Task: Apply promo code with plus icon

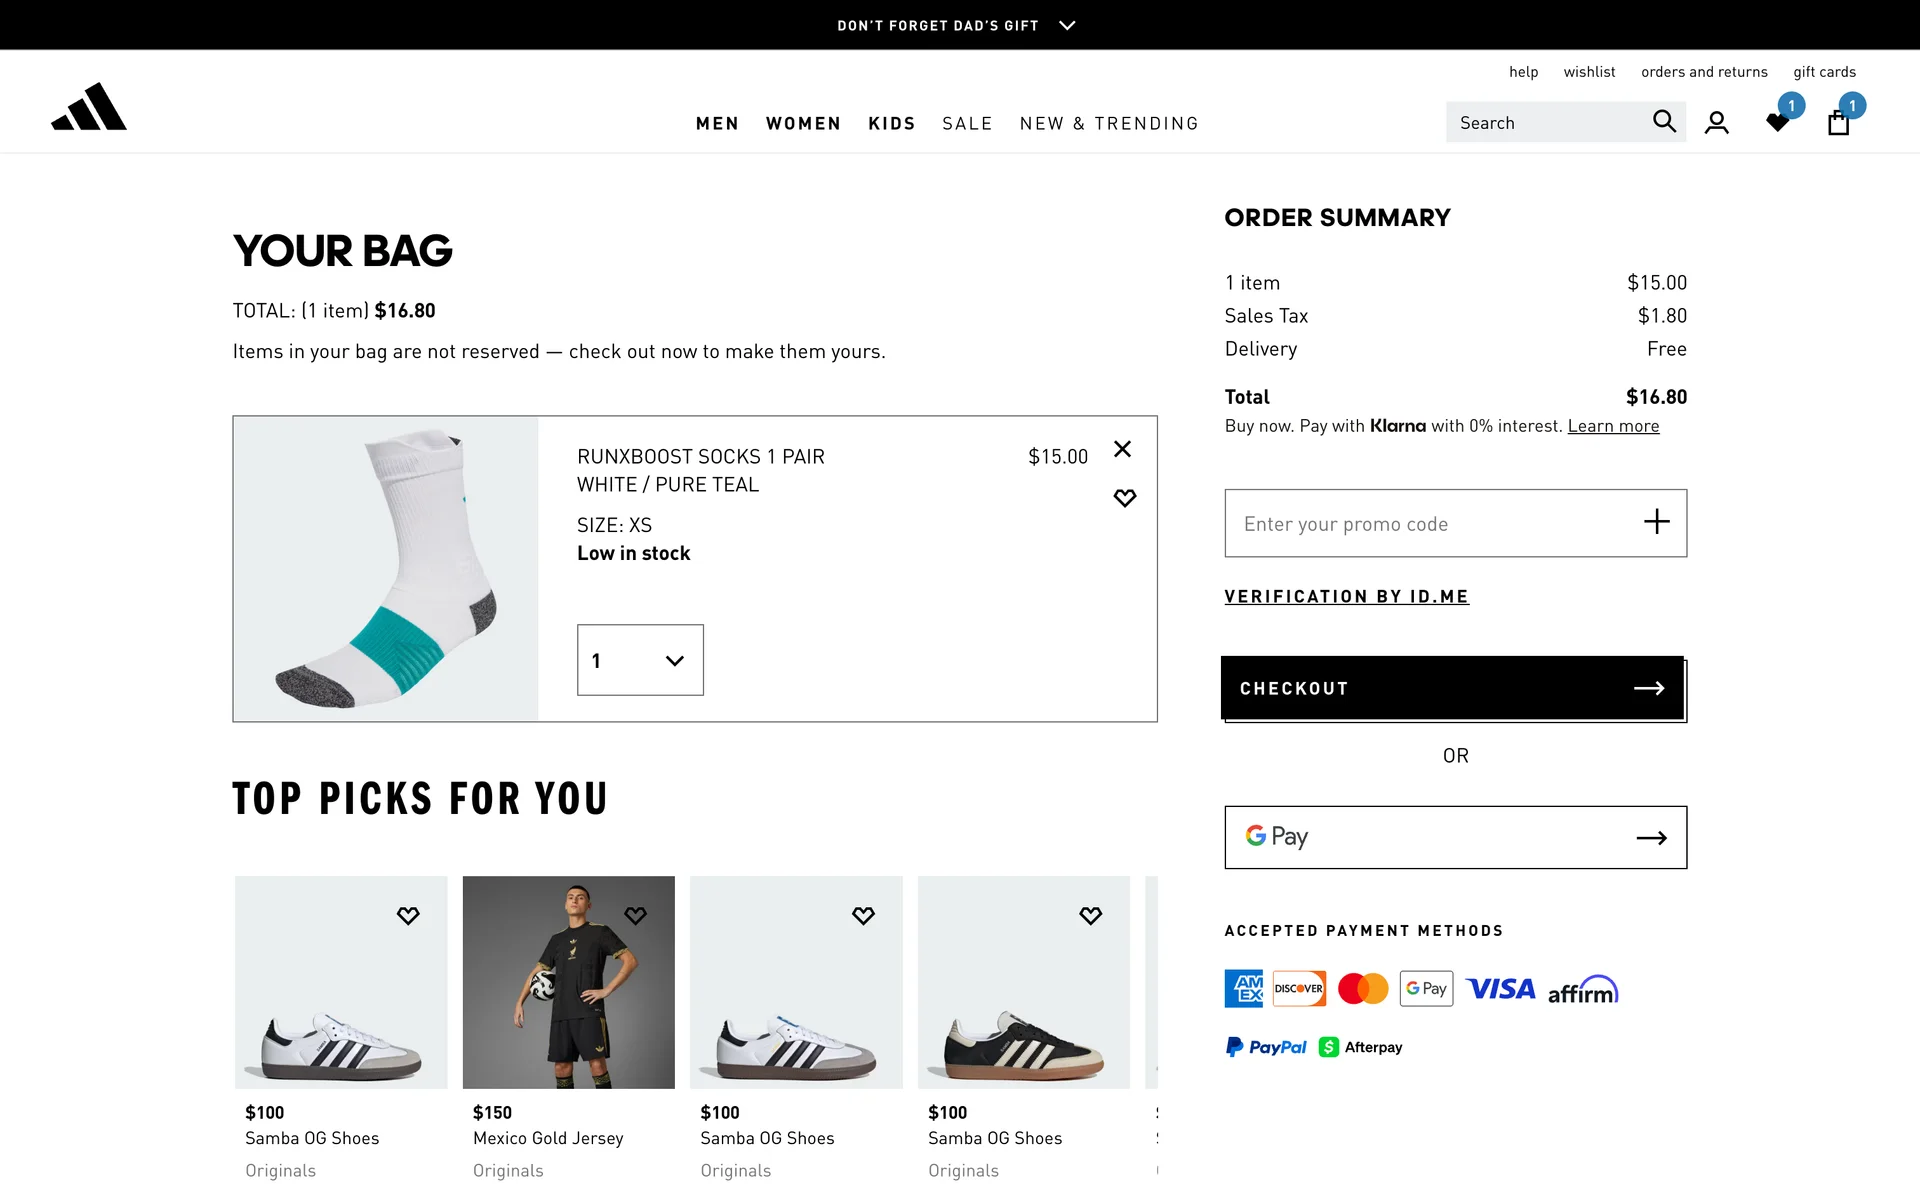Action: click(1656, 522)
